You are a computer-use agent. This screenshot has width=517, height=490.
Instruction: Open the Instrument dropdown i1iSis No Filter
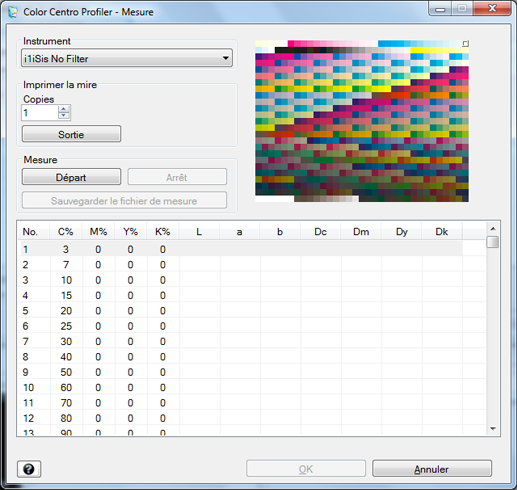pyautogui.click(x=127, y=58)
